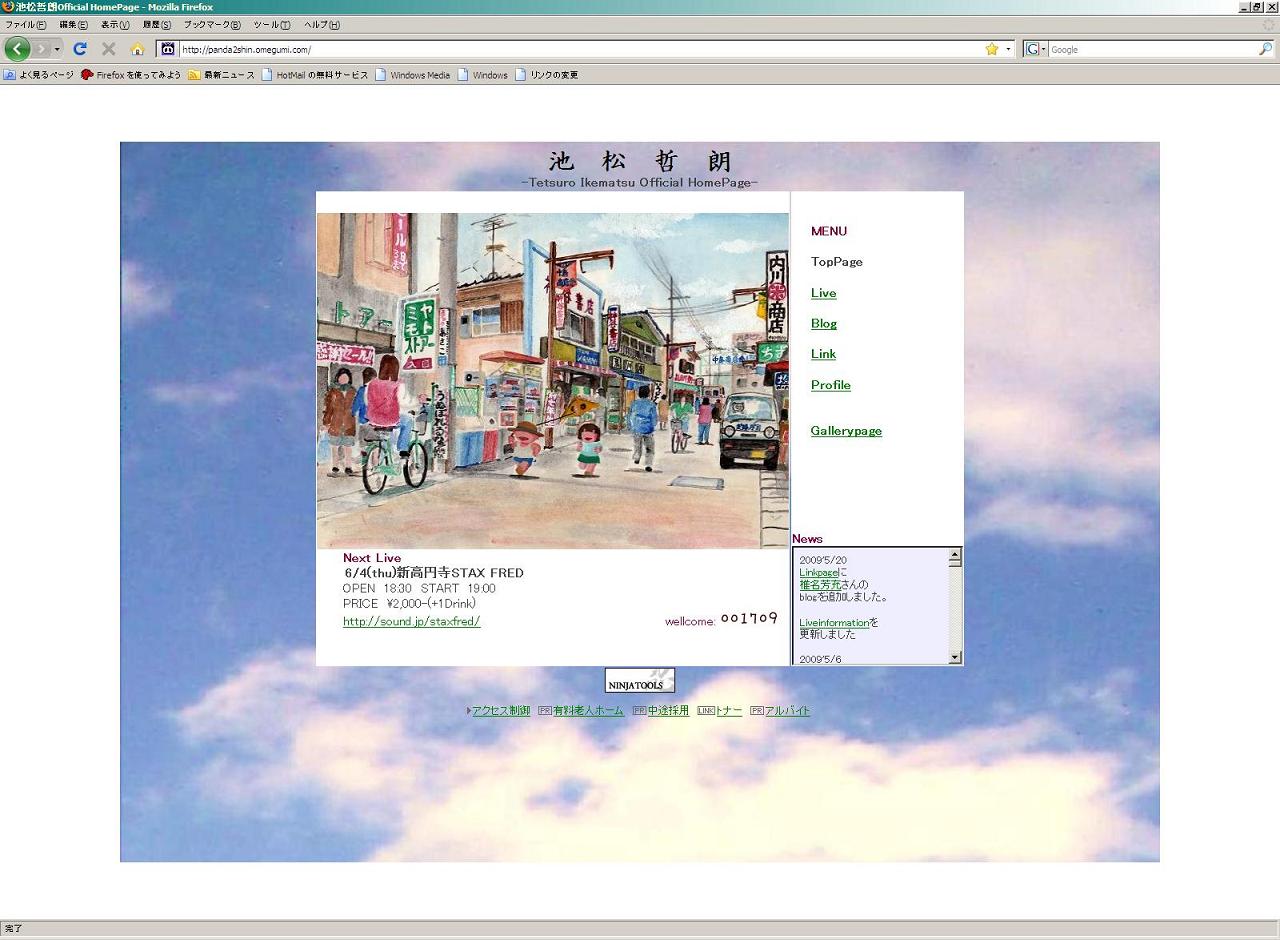Click the address bar URL field
Viewport: 1280px width, 940px height.
[x=580, y=49]
